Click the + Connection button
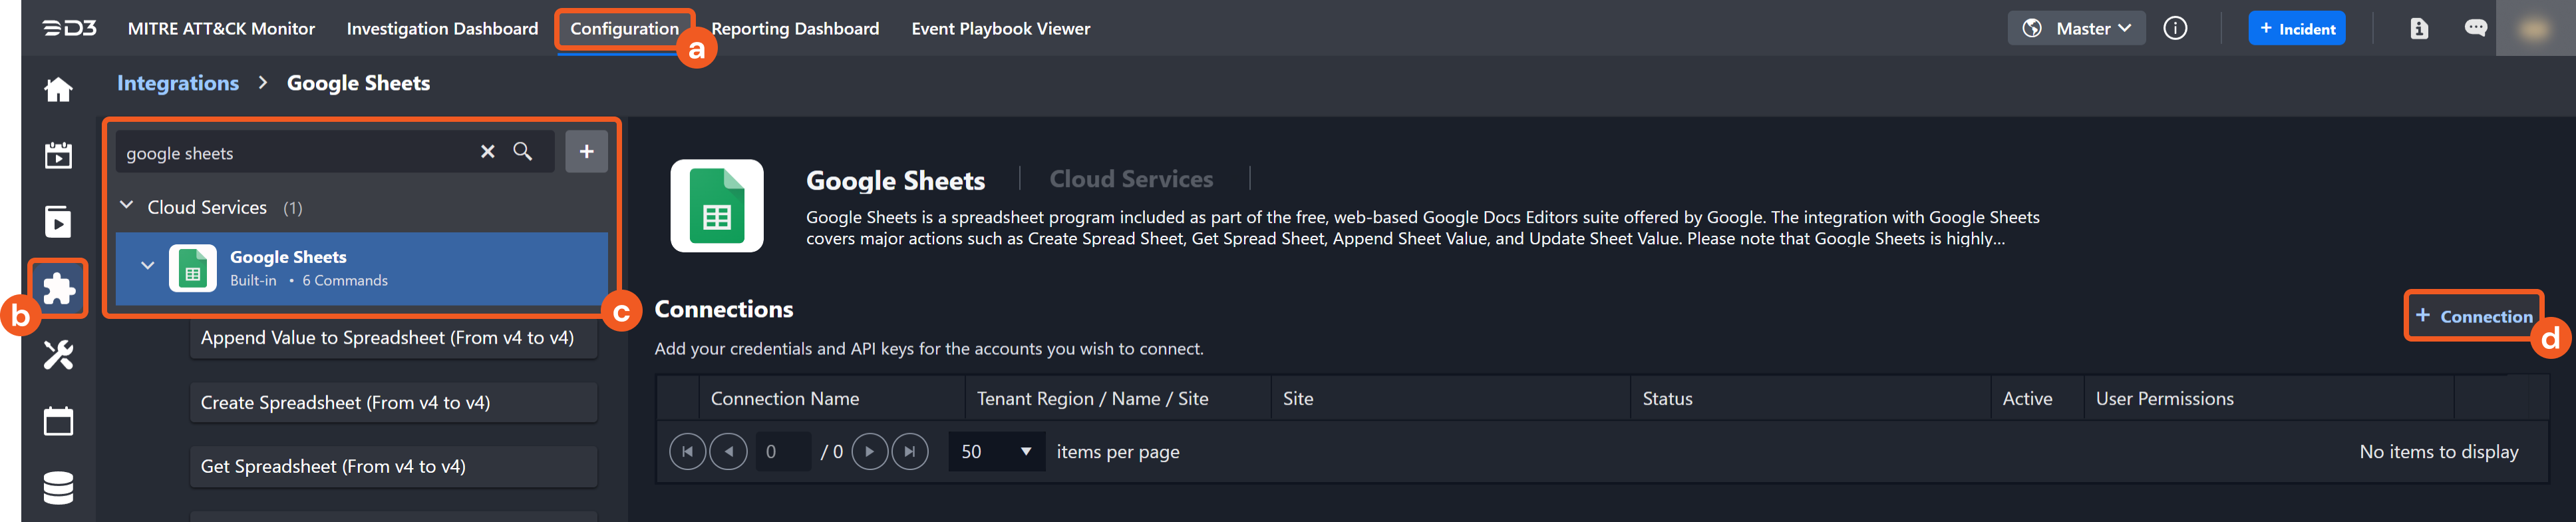The image size is (2576, 522). (2473, 316)
